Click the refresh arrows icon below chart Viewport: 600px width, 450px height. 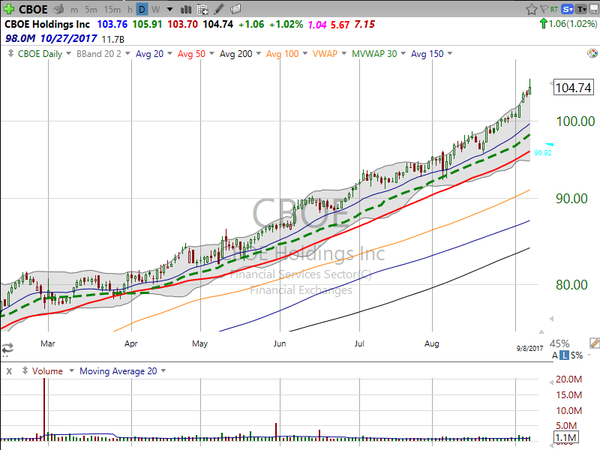[x=7, y=349]
